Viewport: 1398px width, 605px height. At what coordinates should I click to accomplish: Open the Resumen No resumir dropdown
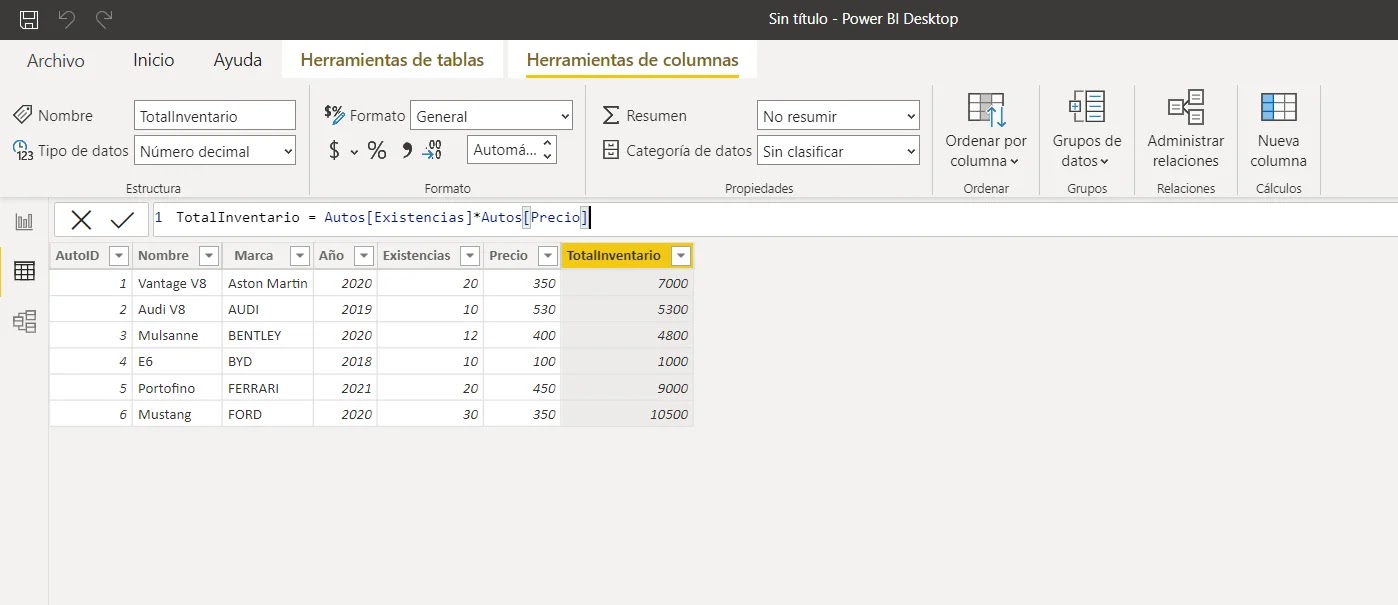pyautogui.click(x=838, y=116)
